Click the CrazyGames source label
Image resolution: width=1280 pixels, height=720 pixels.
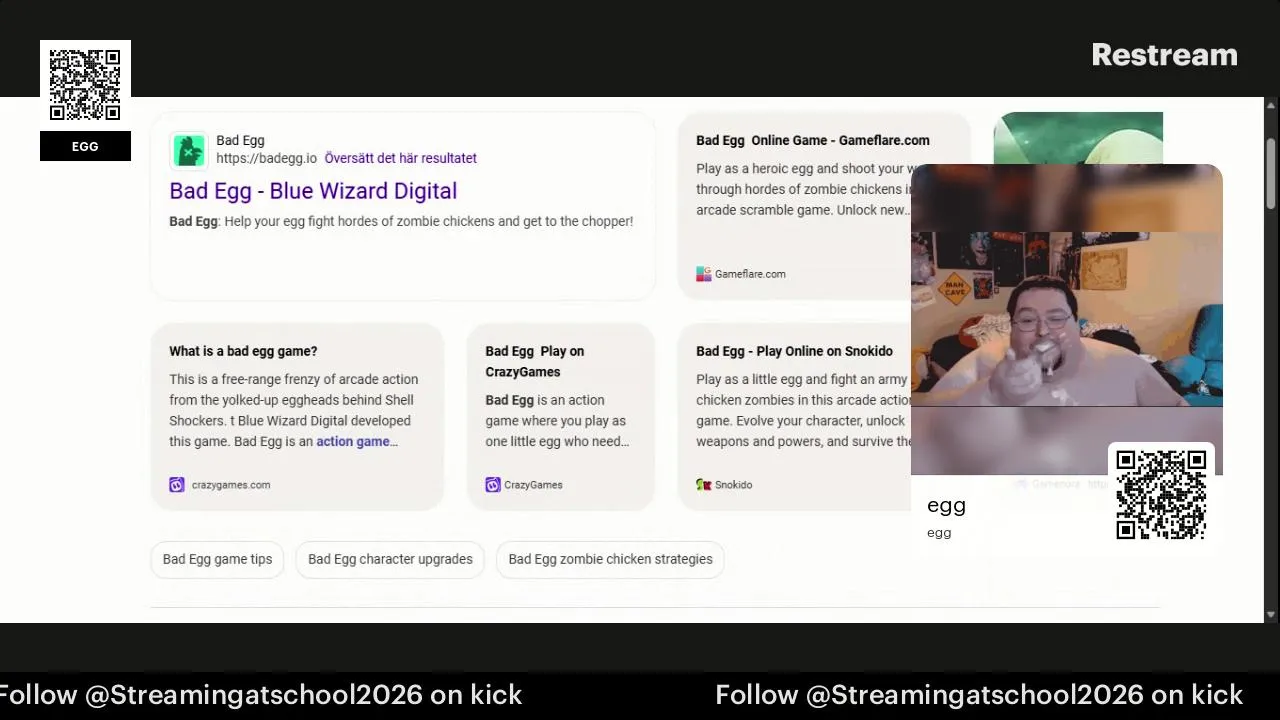click(x=533, y=485)
